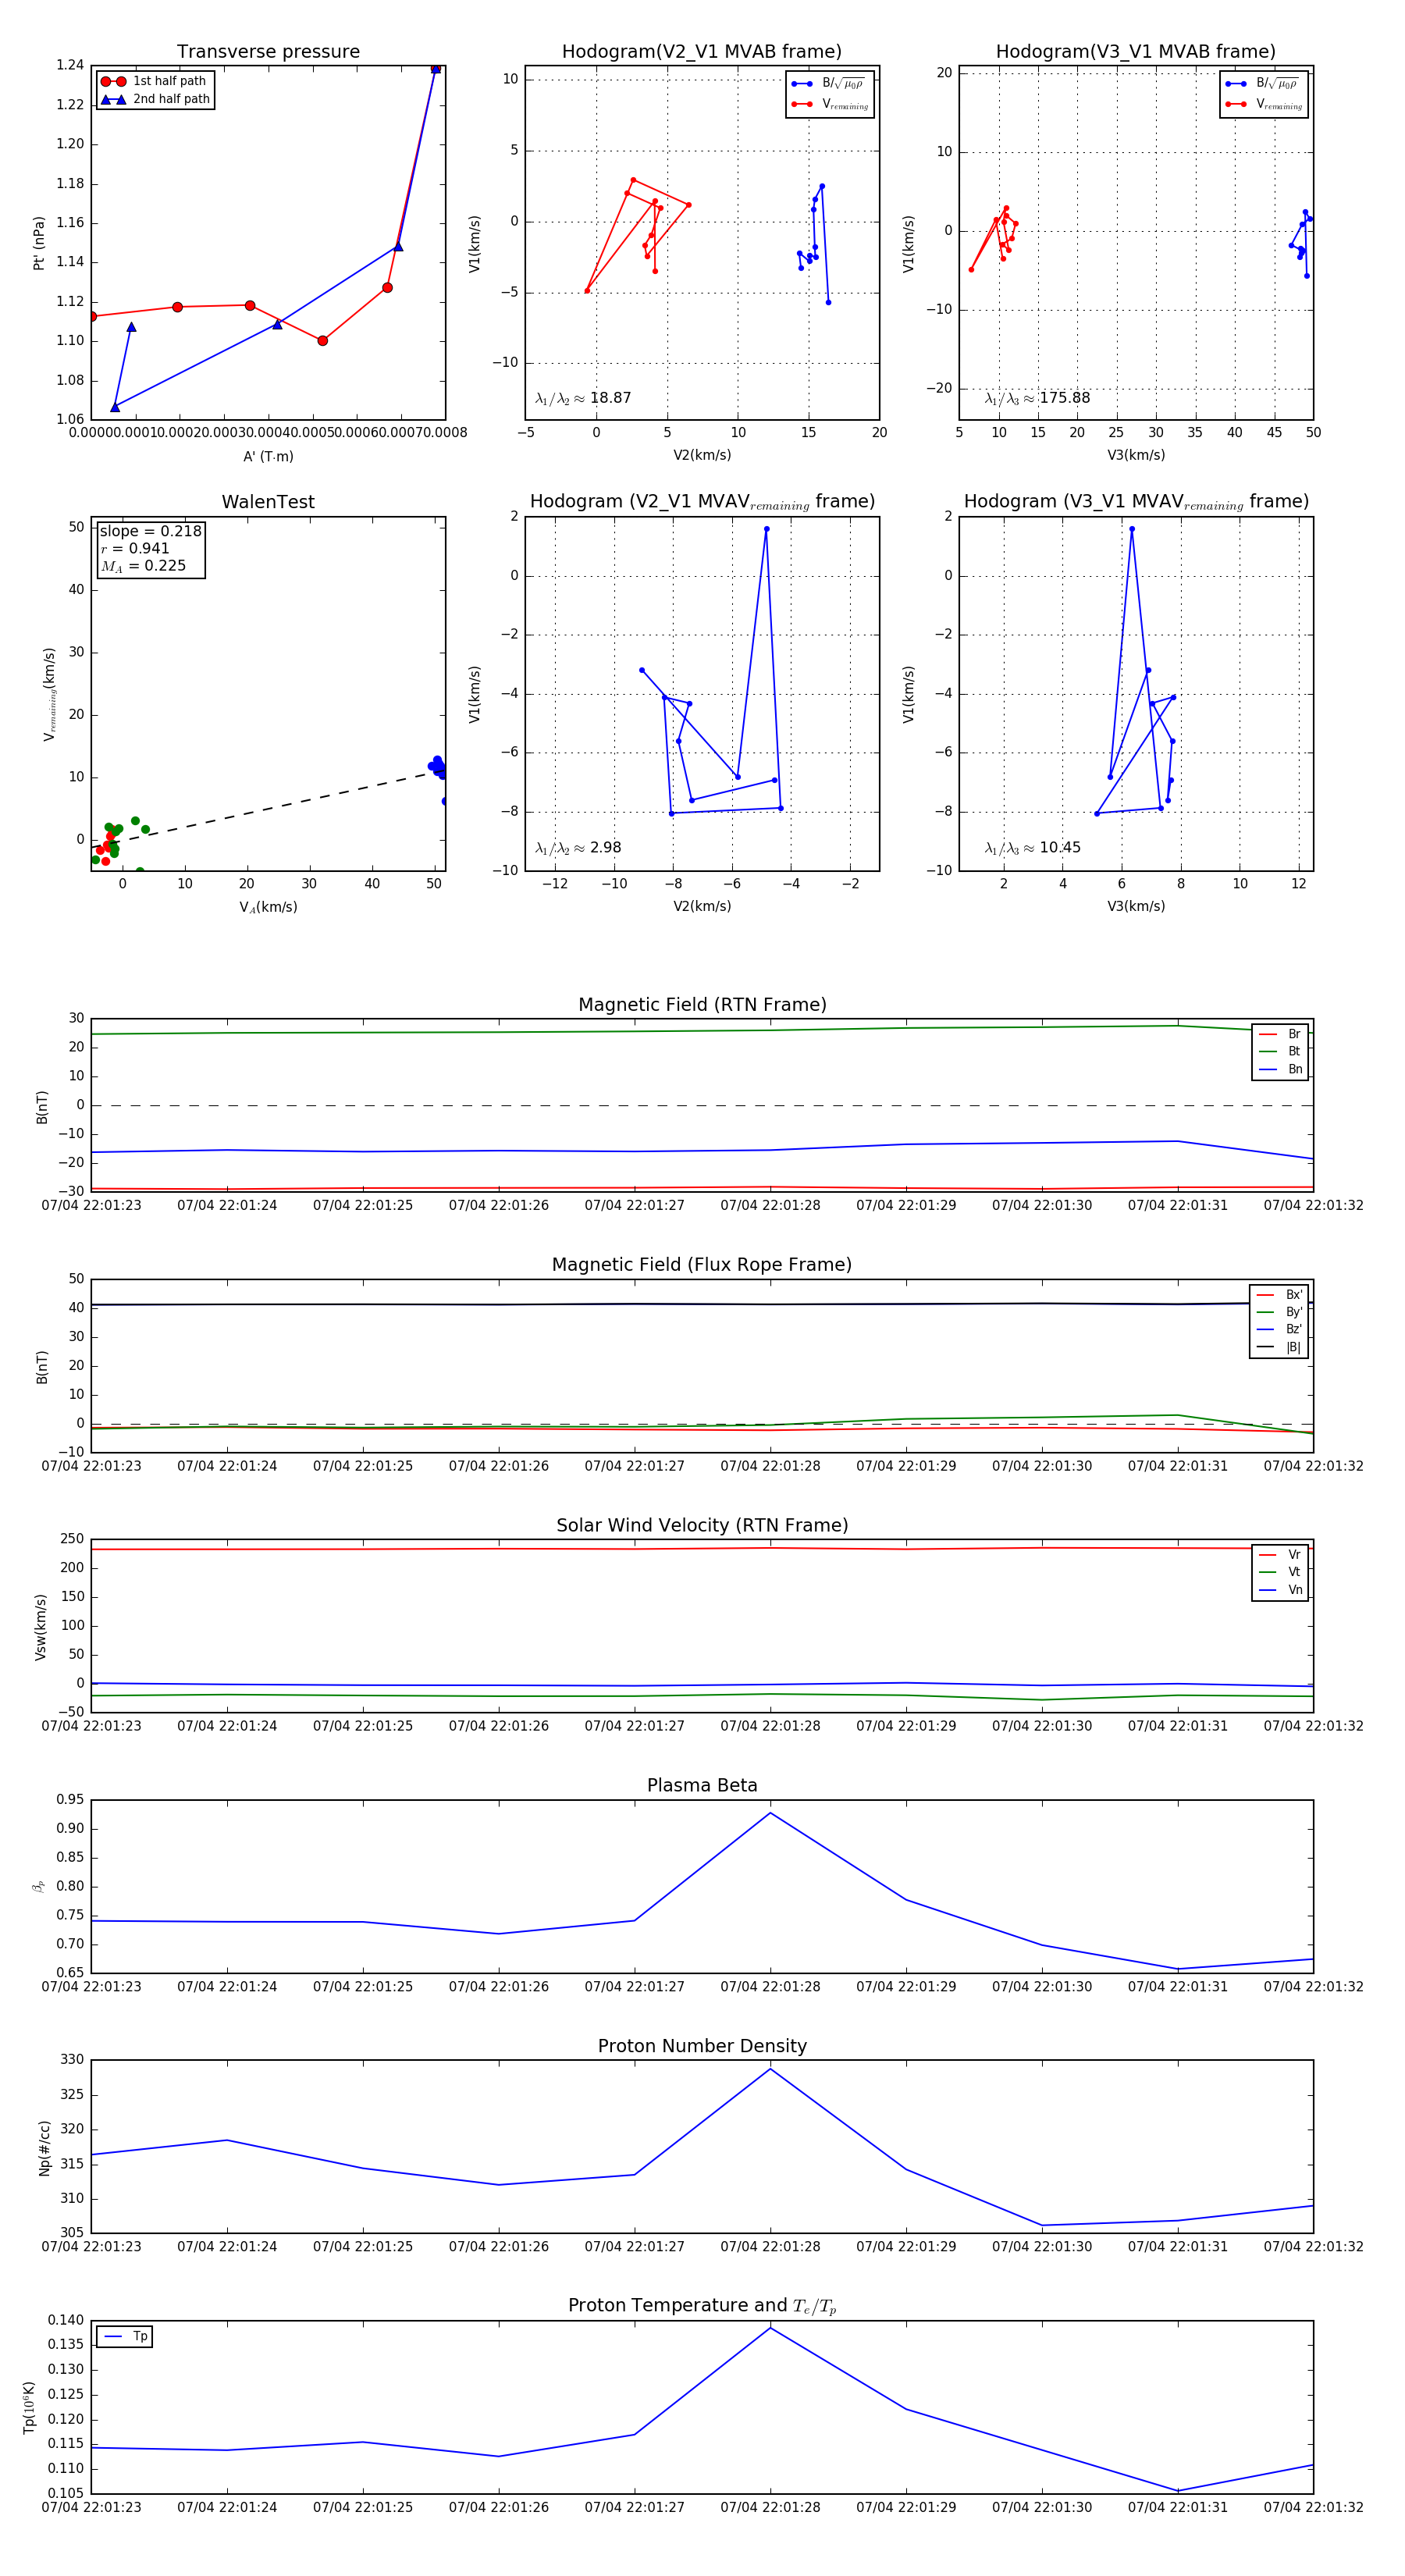Click the "Solar Wind Velocity (RTN Frame)" title
The width and height of the screenshot is (1405, 2576).
point(702,1525)
